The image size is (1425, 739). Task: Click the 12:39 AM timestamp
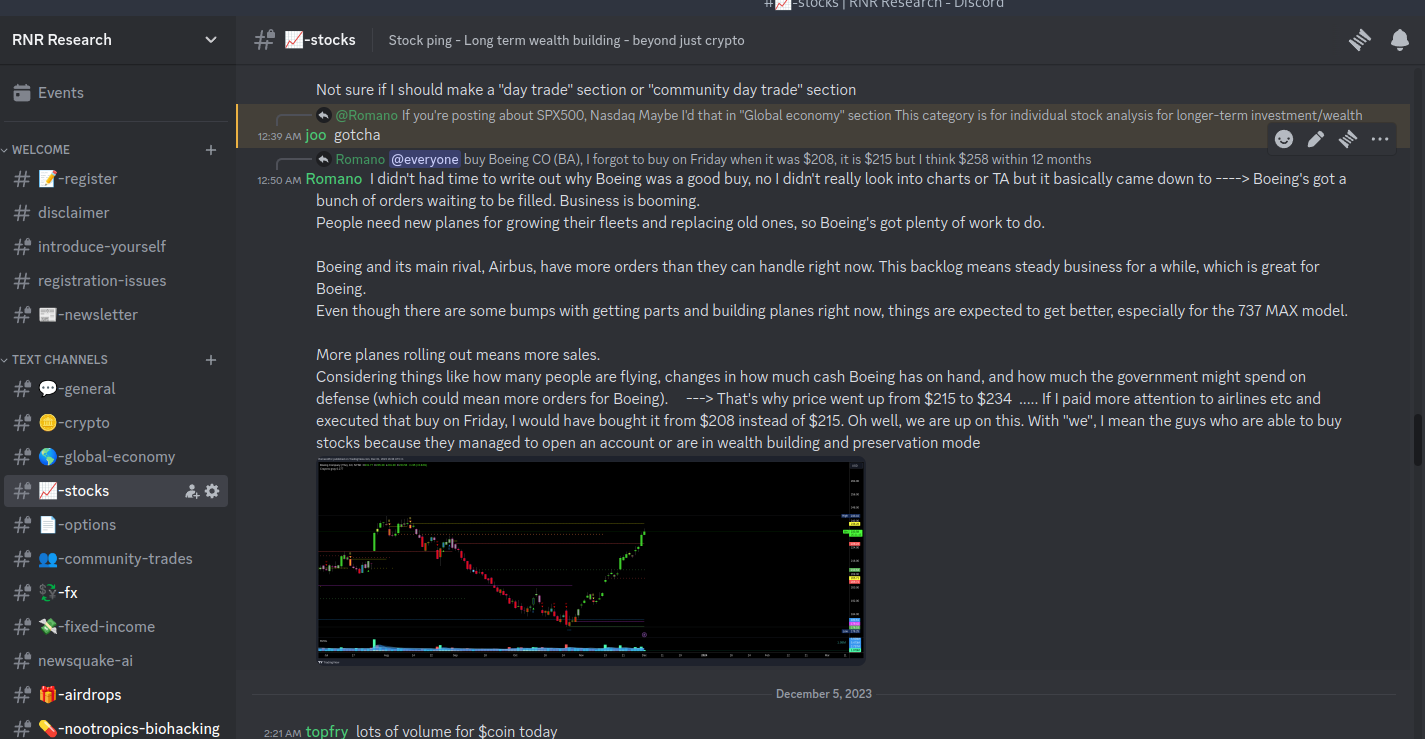279,136
